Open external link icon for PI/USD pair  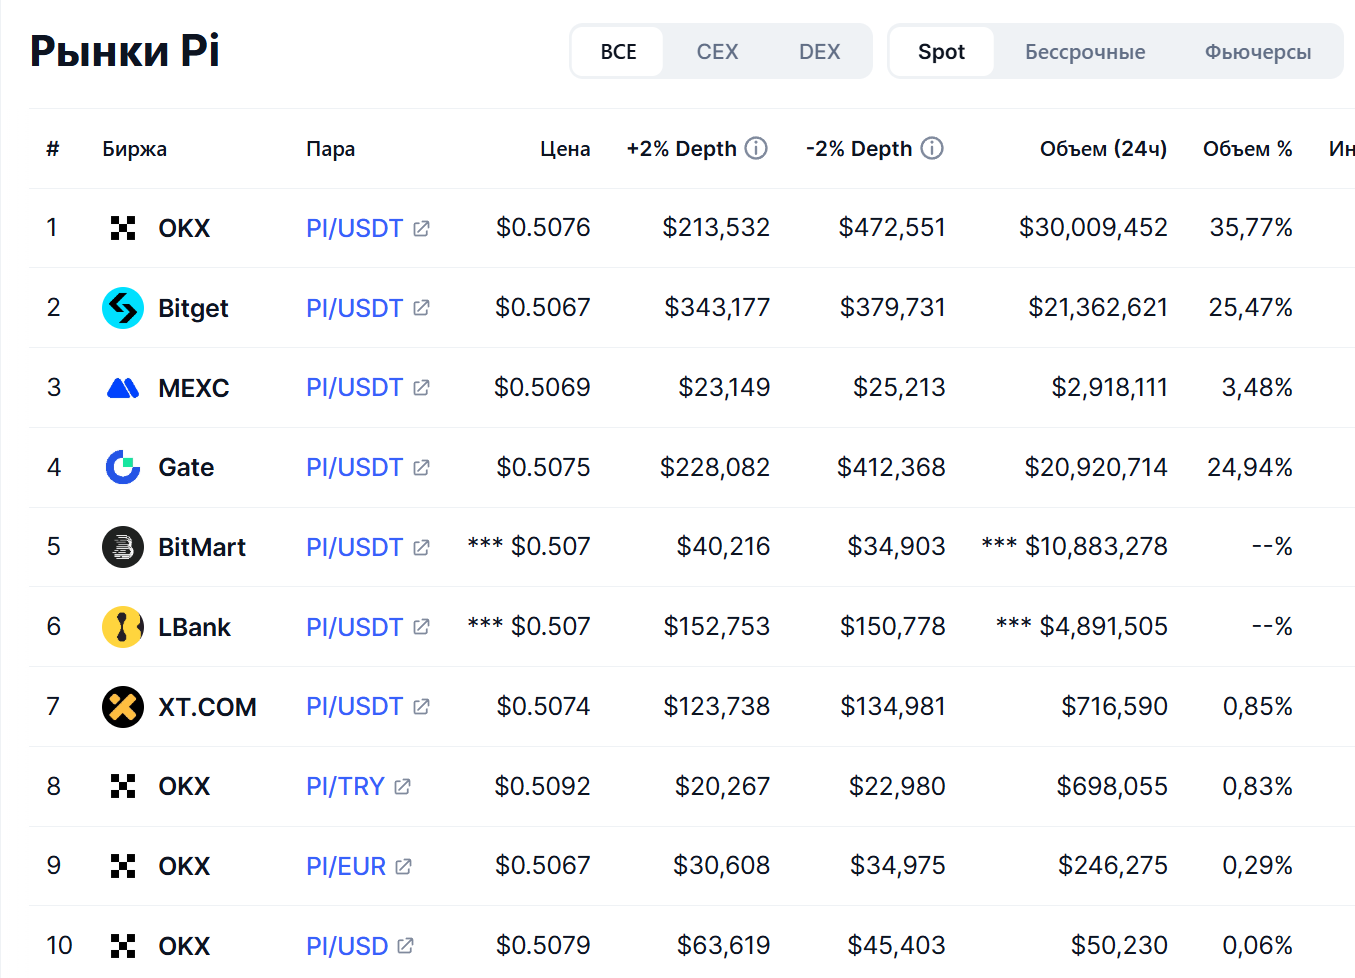(405, 945)
